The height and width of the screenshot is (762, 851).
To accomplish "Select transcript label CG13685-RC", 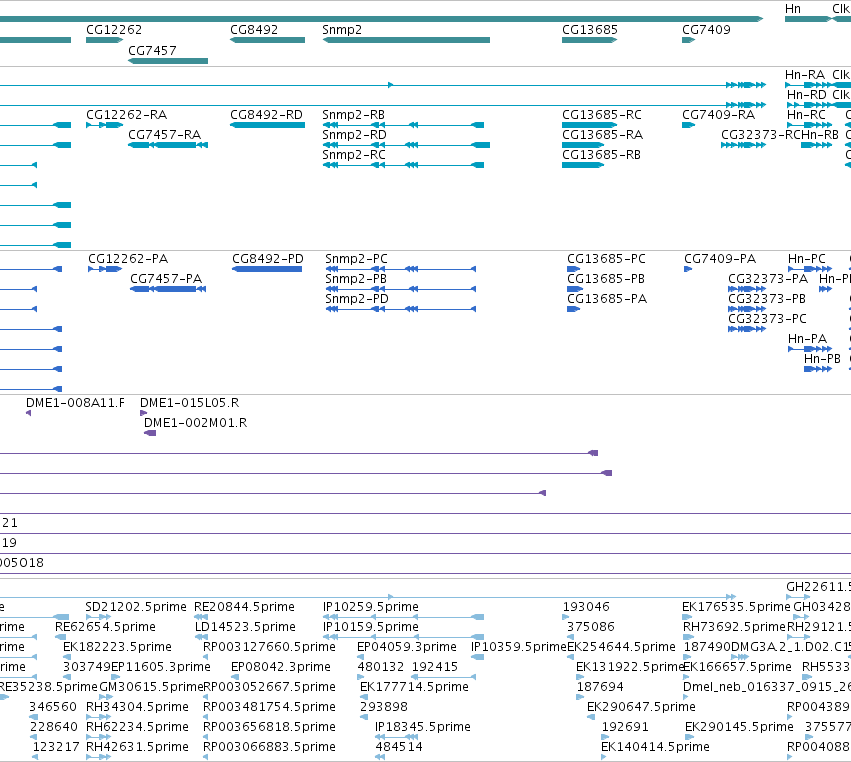I will click(x=602, y=115).
